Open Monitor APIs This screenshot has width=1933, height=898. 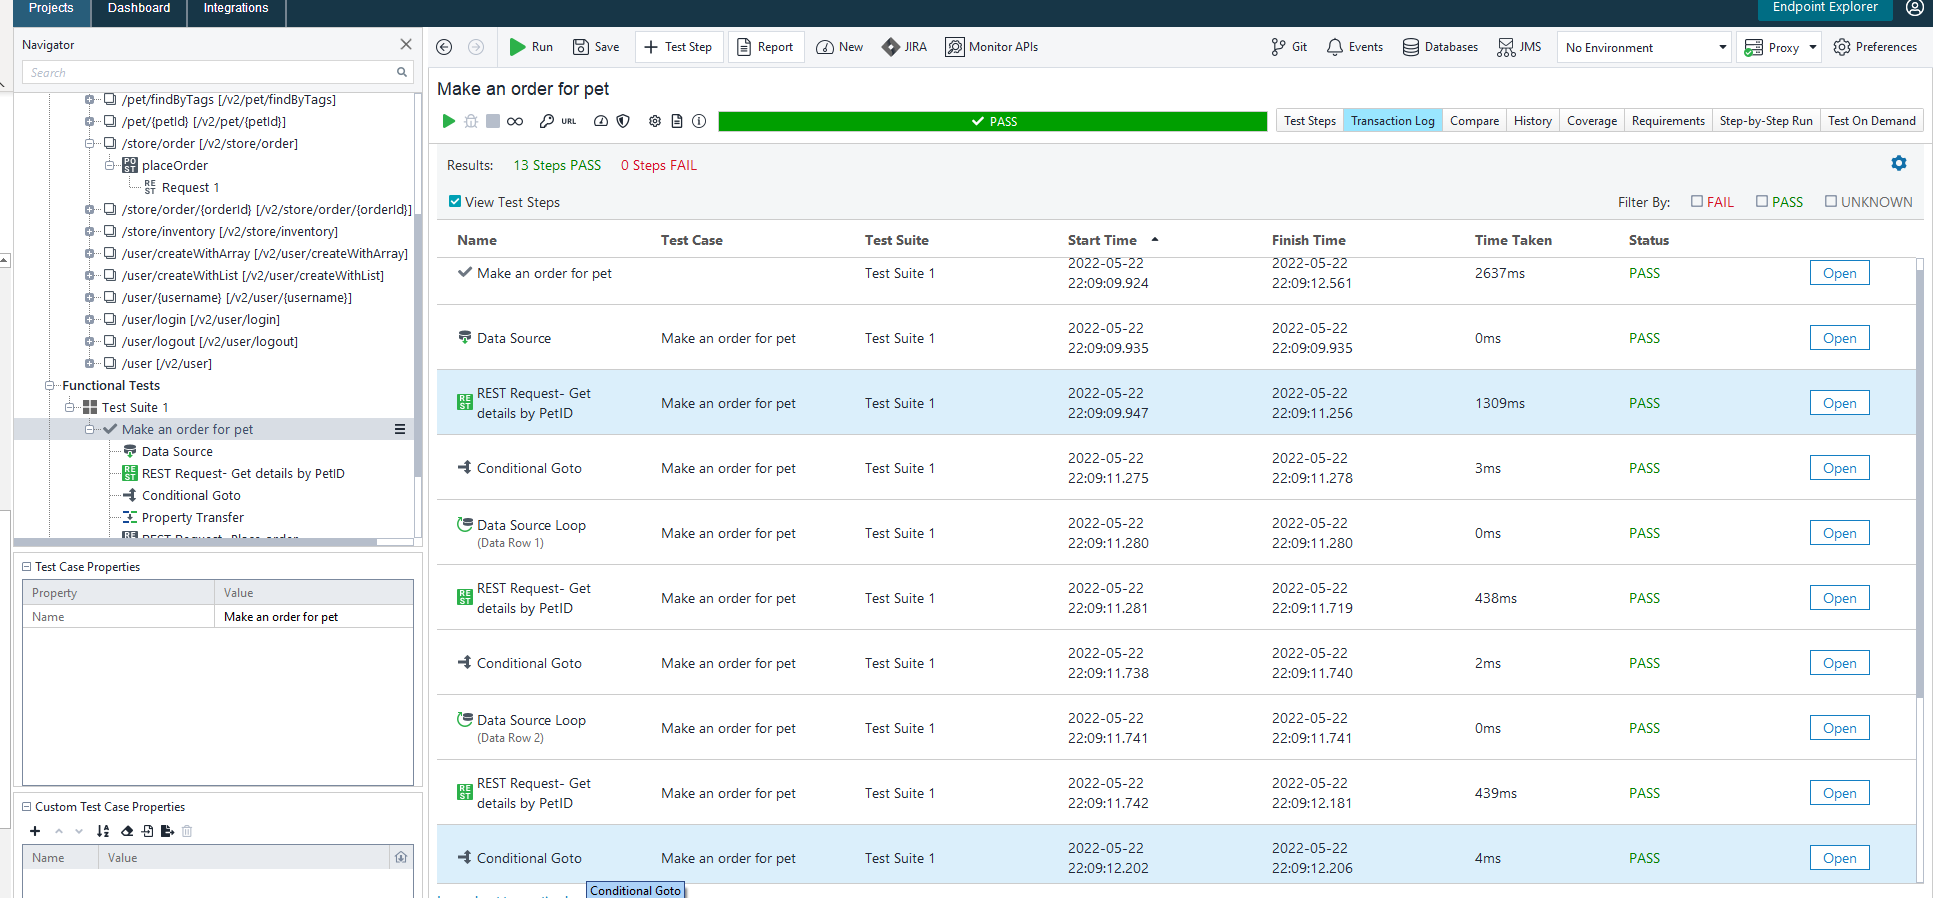[992, 47]
